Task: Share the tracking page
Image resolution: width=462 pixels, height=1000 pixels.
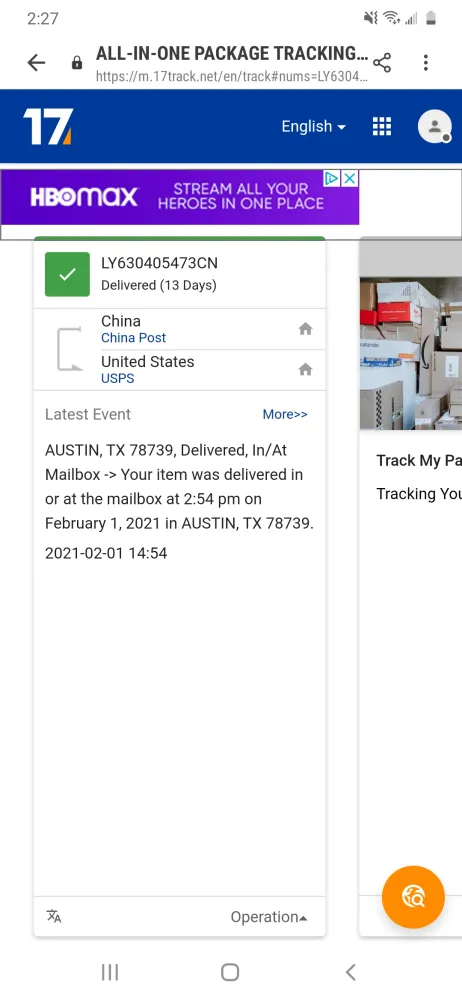Action: pyautogui.click(x=382, y=62)
